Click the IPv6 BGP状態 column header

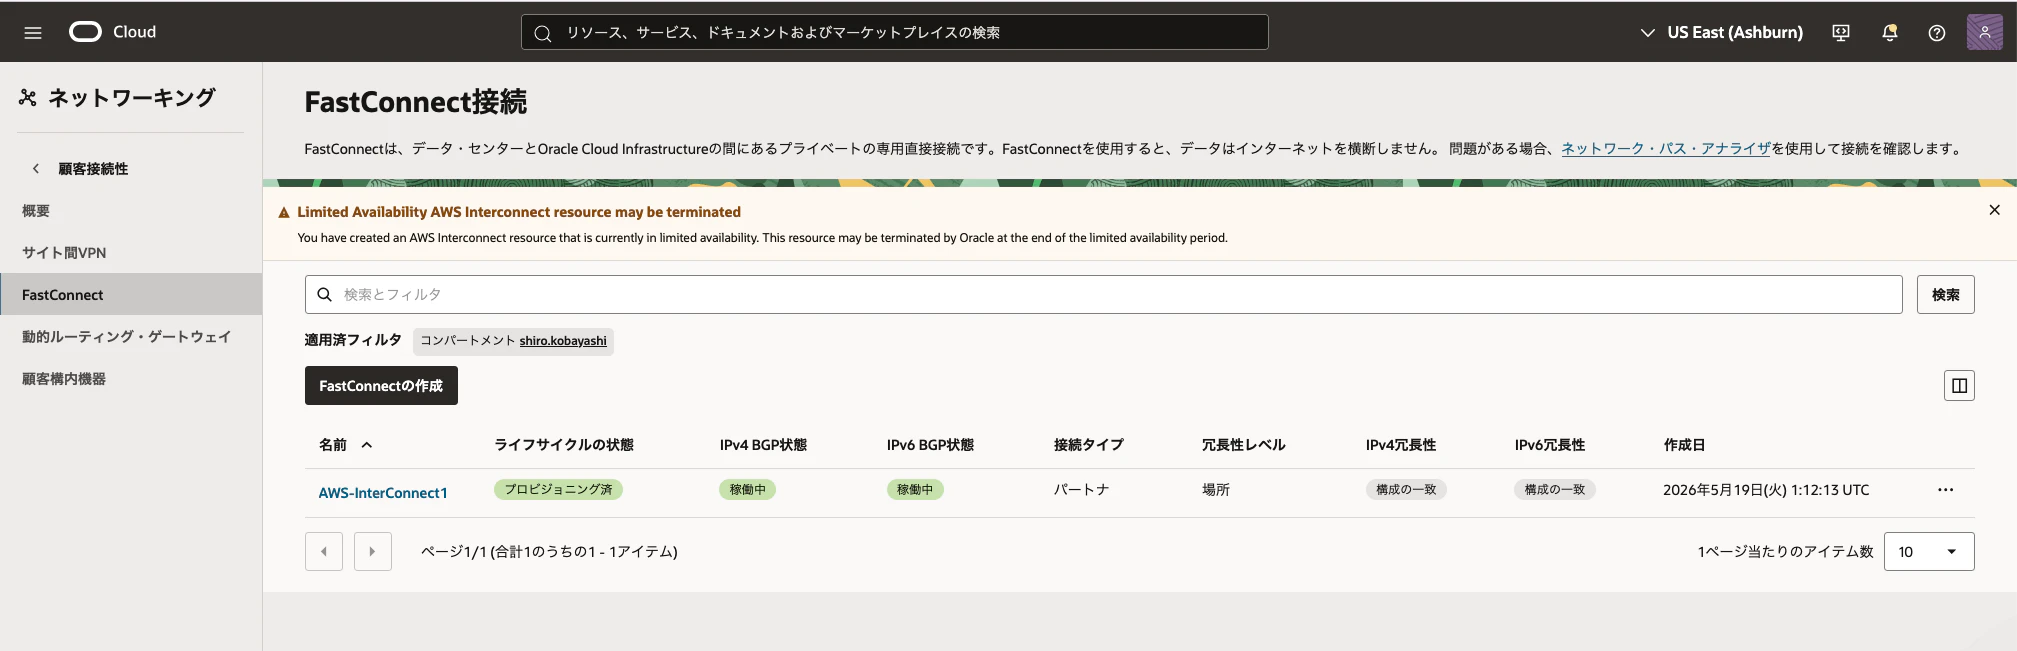click(x=930, y=445)
